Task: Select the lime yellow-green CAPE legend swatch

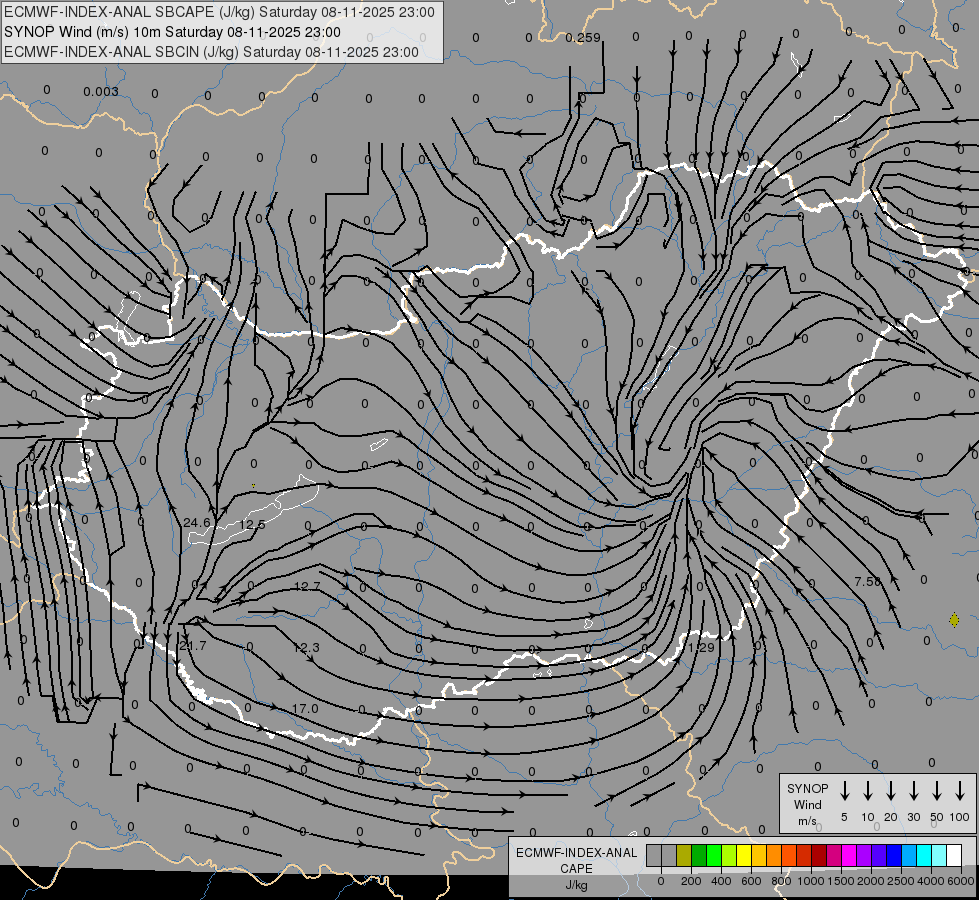Action: coord(729,855)
